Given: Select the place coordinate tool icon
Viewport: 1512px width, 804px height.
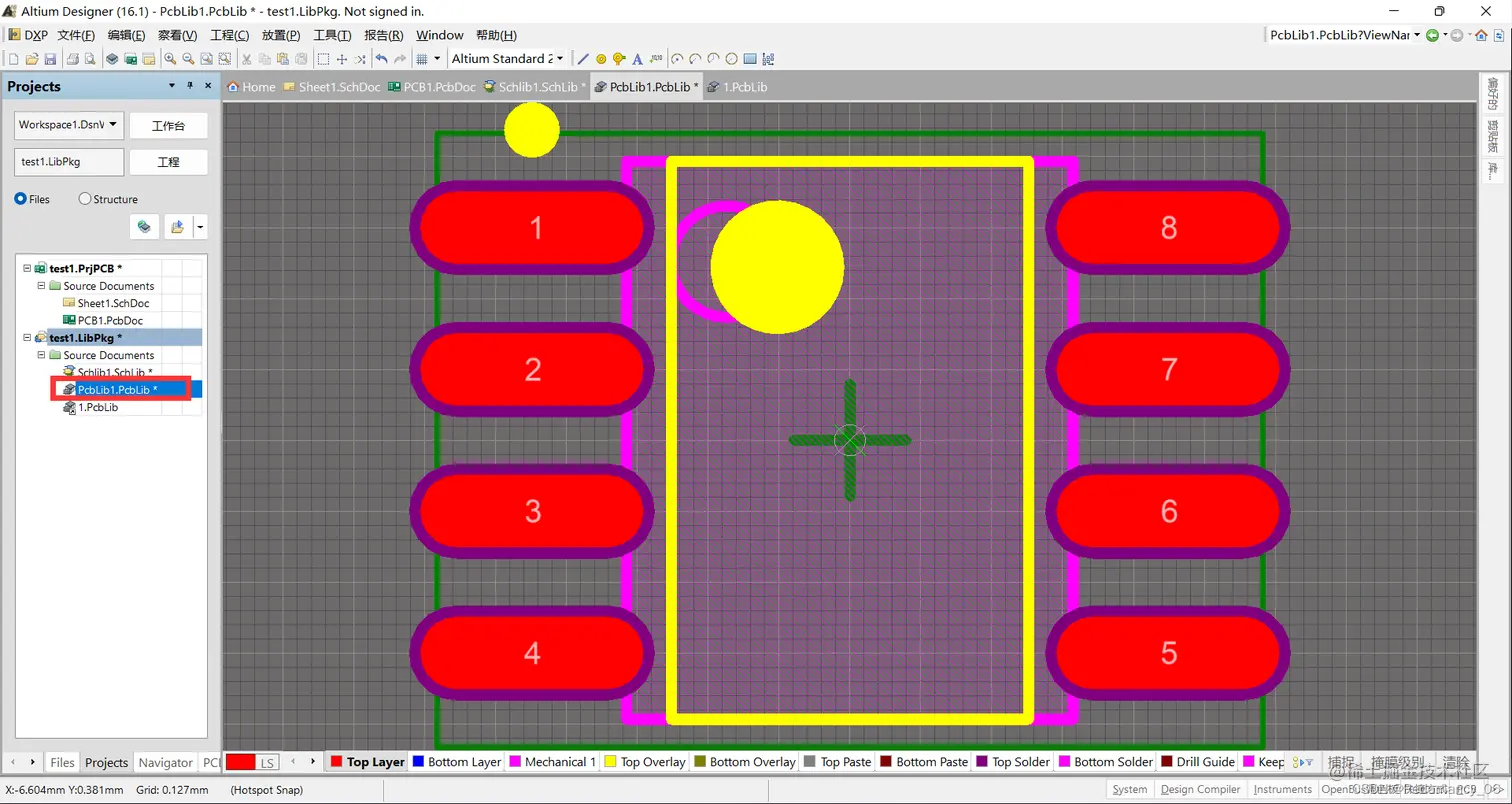Looking at the screenshot, I should pyautogui.click(x=656, y=59).
